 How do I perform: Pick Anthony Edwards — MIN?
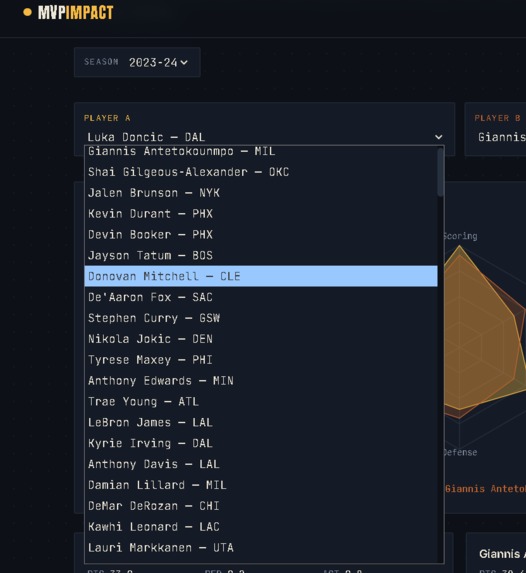click(x=261, y=380)
